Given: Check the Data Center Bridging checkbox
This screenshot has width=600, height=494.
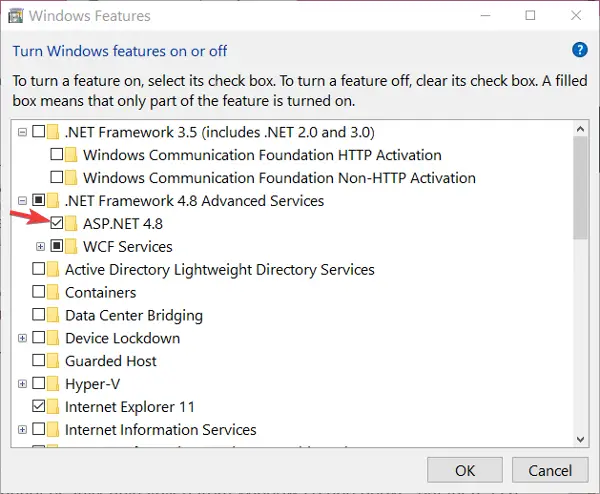Looking at the screenshot, I should 39,315.
